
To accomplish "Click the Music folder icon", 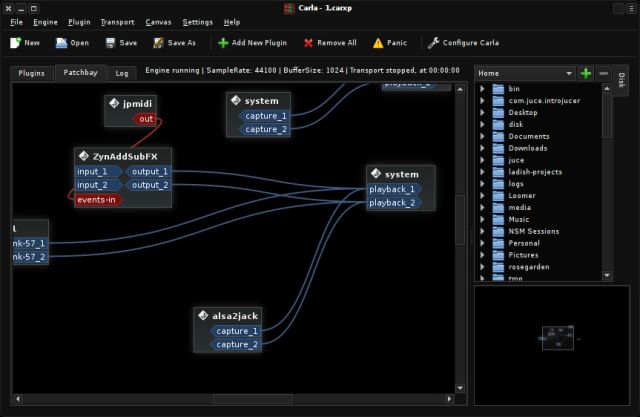I will click(x=498, y=219).
